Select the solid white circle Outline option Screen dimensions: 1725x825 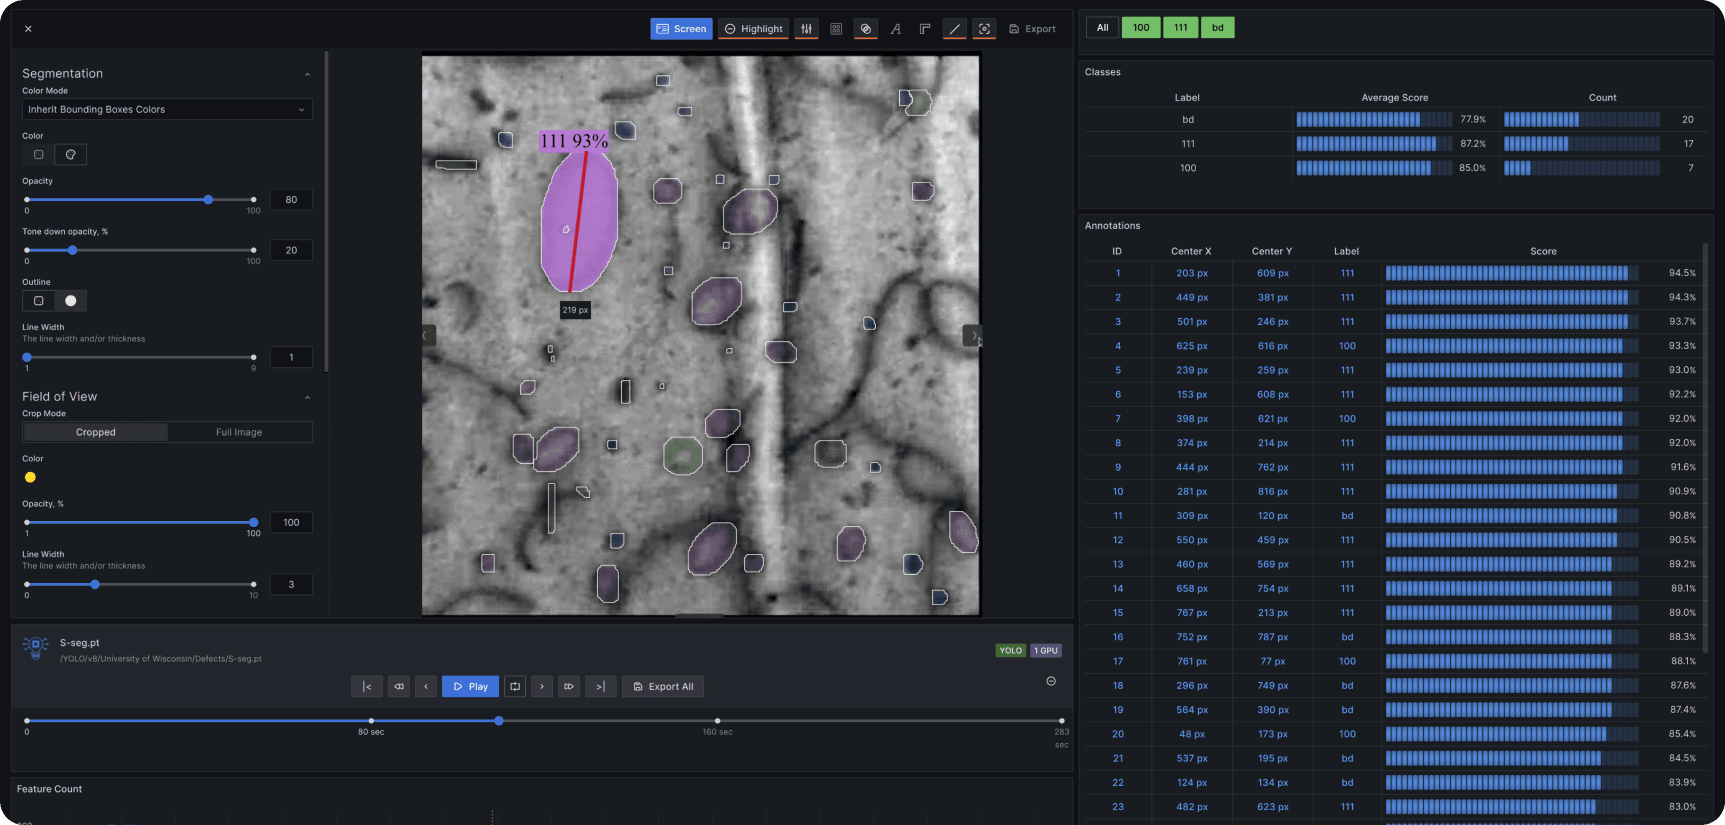click(70, 301)
